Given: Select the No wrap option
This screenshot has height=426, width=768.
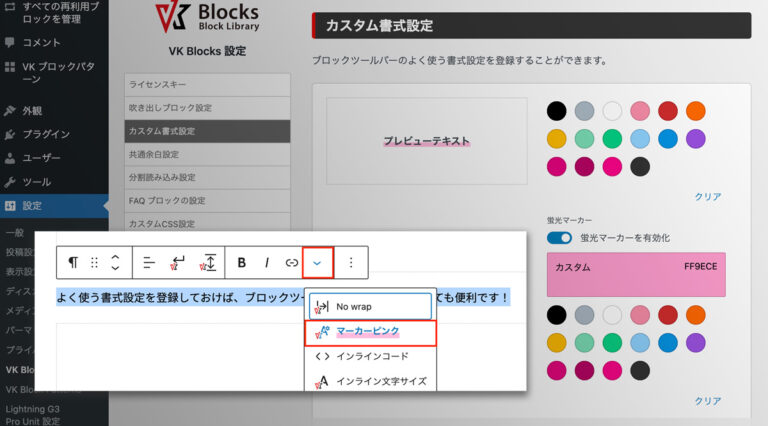Looking at the screenshot, I should 369,306.
